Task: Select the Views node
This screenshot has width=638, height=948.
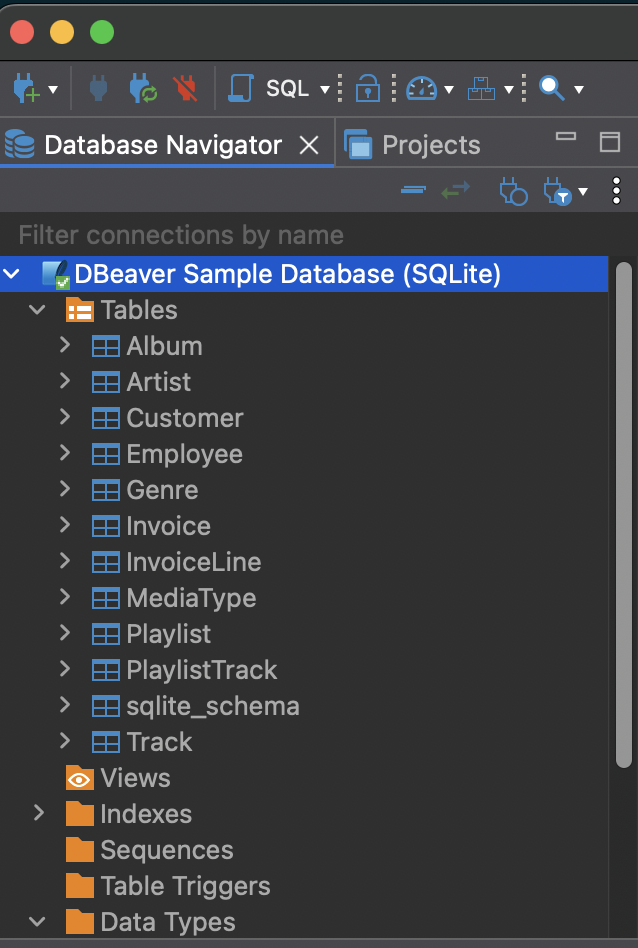Action: coord(135,778)
